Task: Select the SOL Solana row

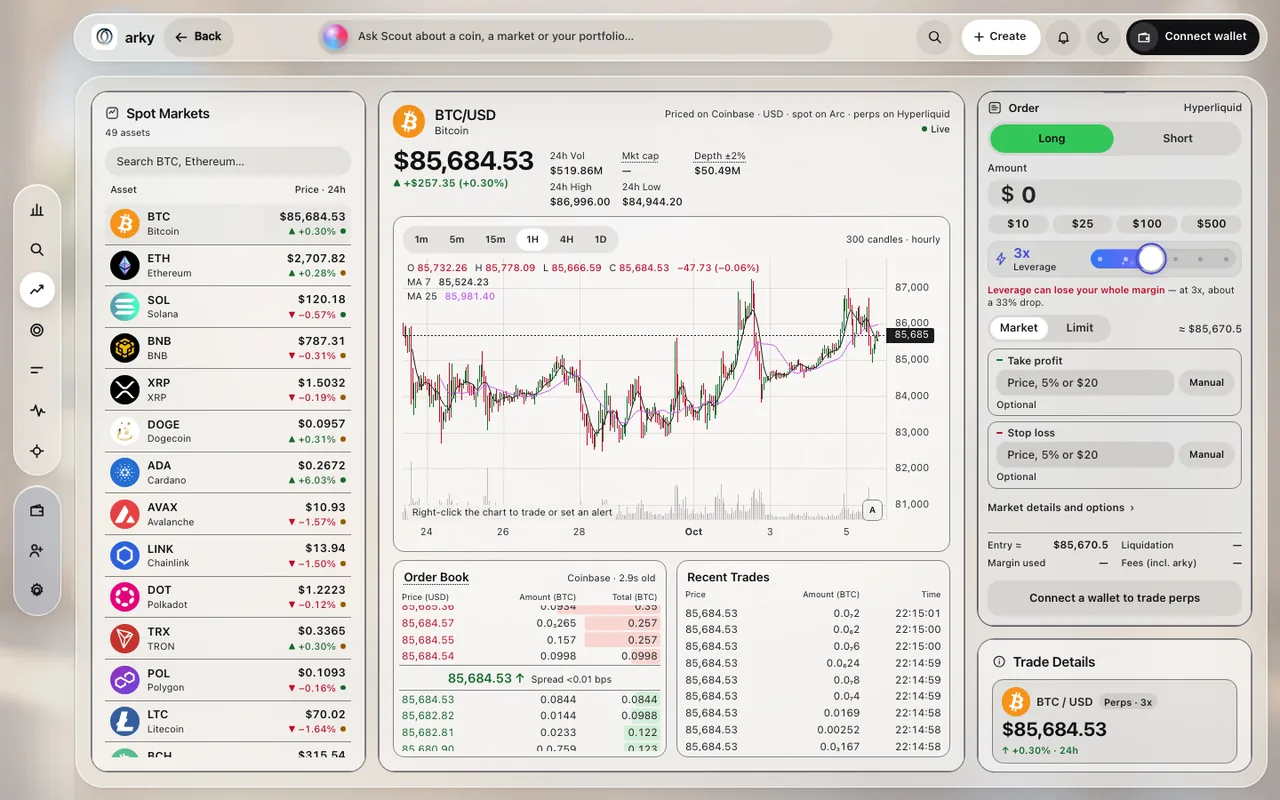Action: pyautogui.click(x=228, y=307)
